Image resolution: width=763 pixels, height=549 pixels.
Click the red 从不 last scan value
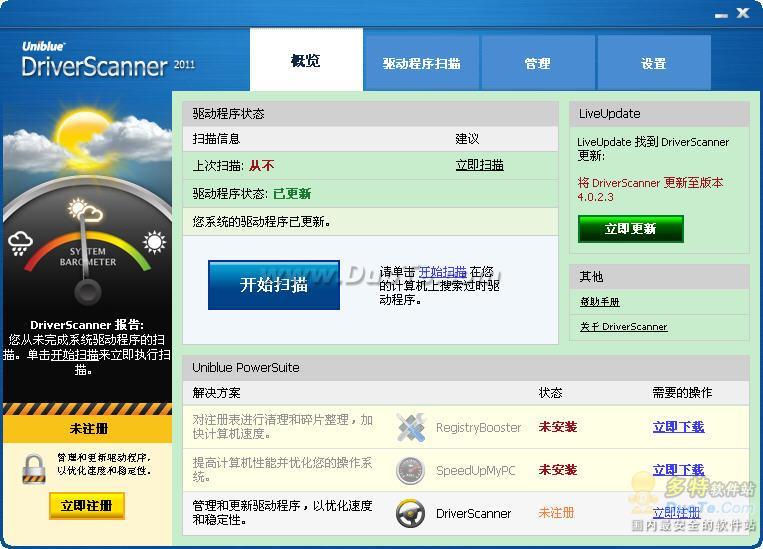(x=262, y=166)
